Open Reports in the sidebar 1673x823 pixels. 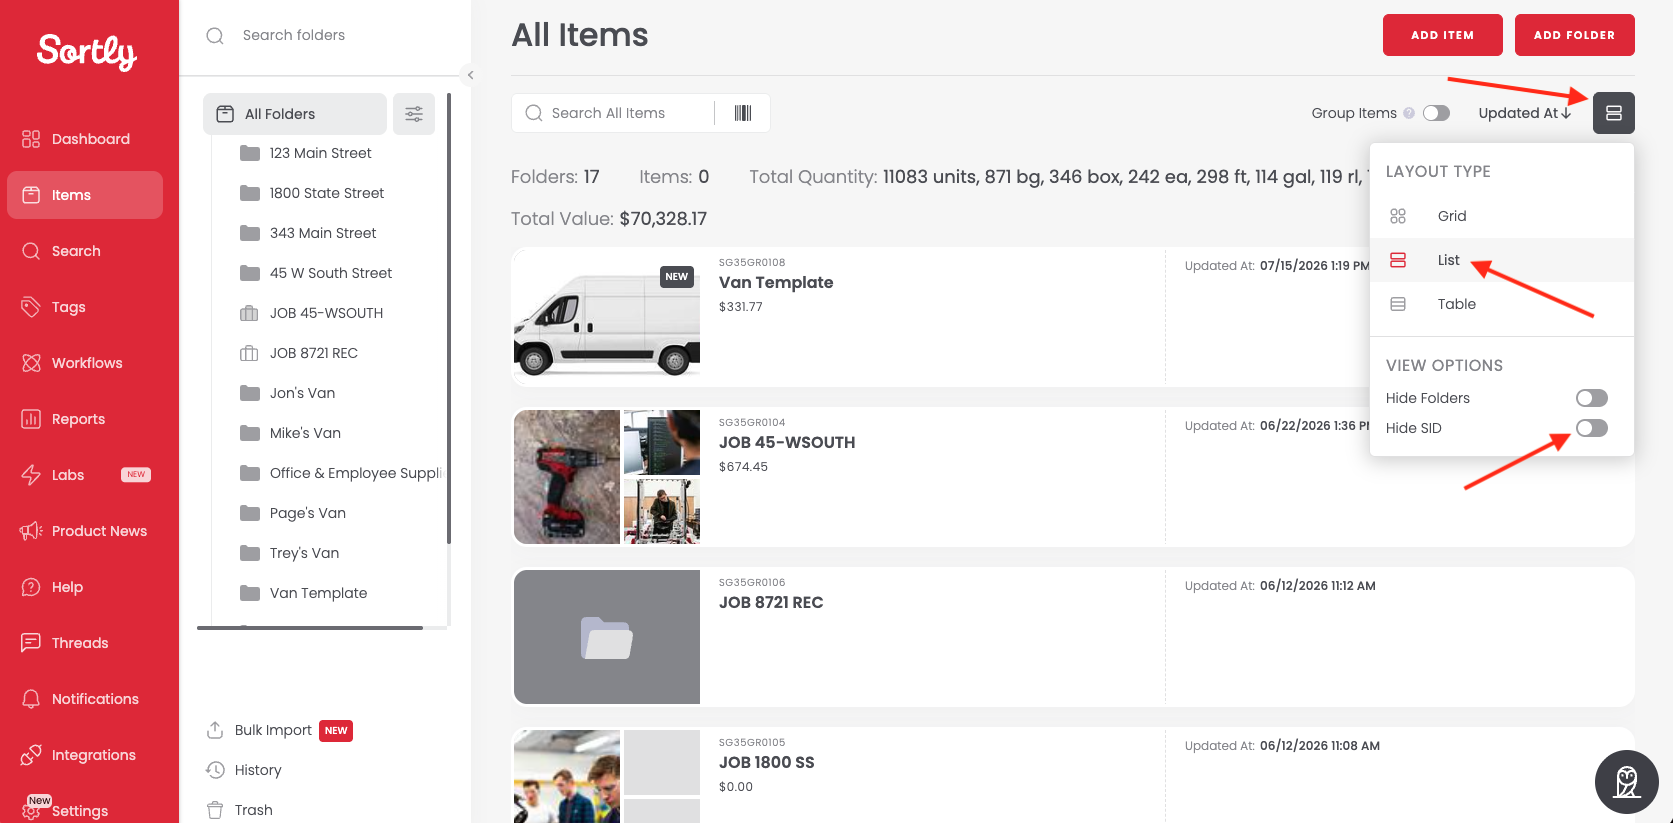pyautogui.click(x=85, y=419)
